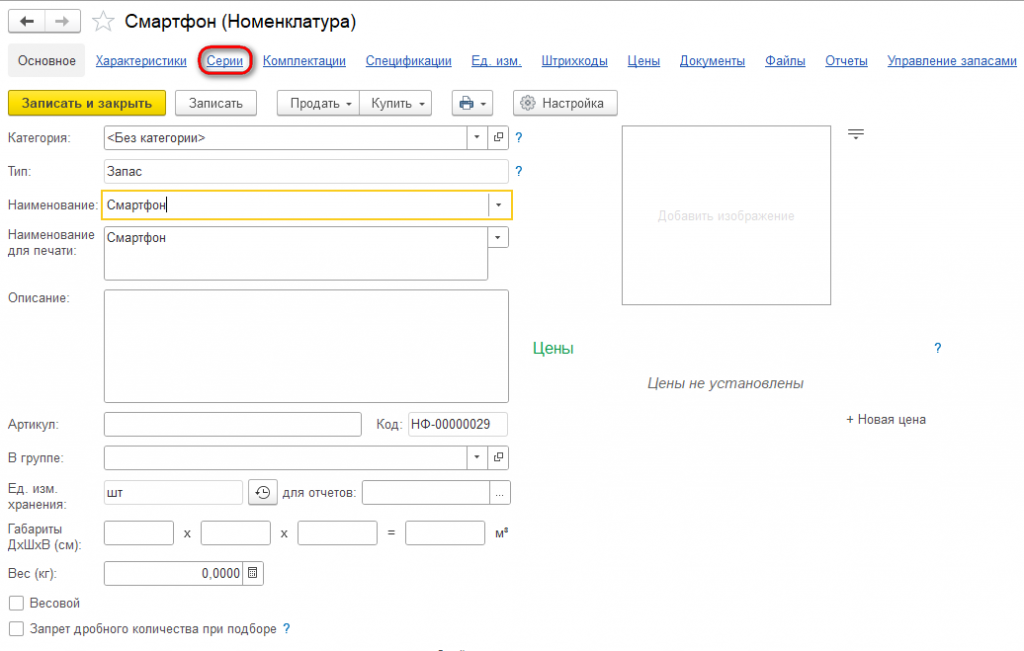
Task: Focus the для отчетов unit field
Action: point(426,493)
